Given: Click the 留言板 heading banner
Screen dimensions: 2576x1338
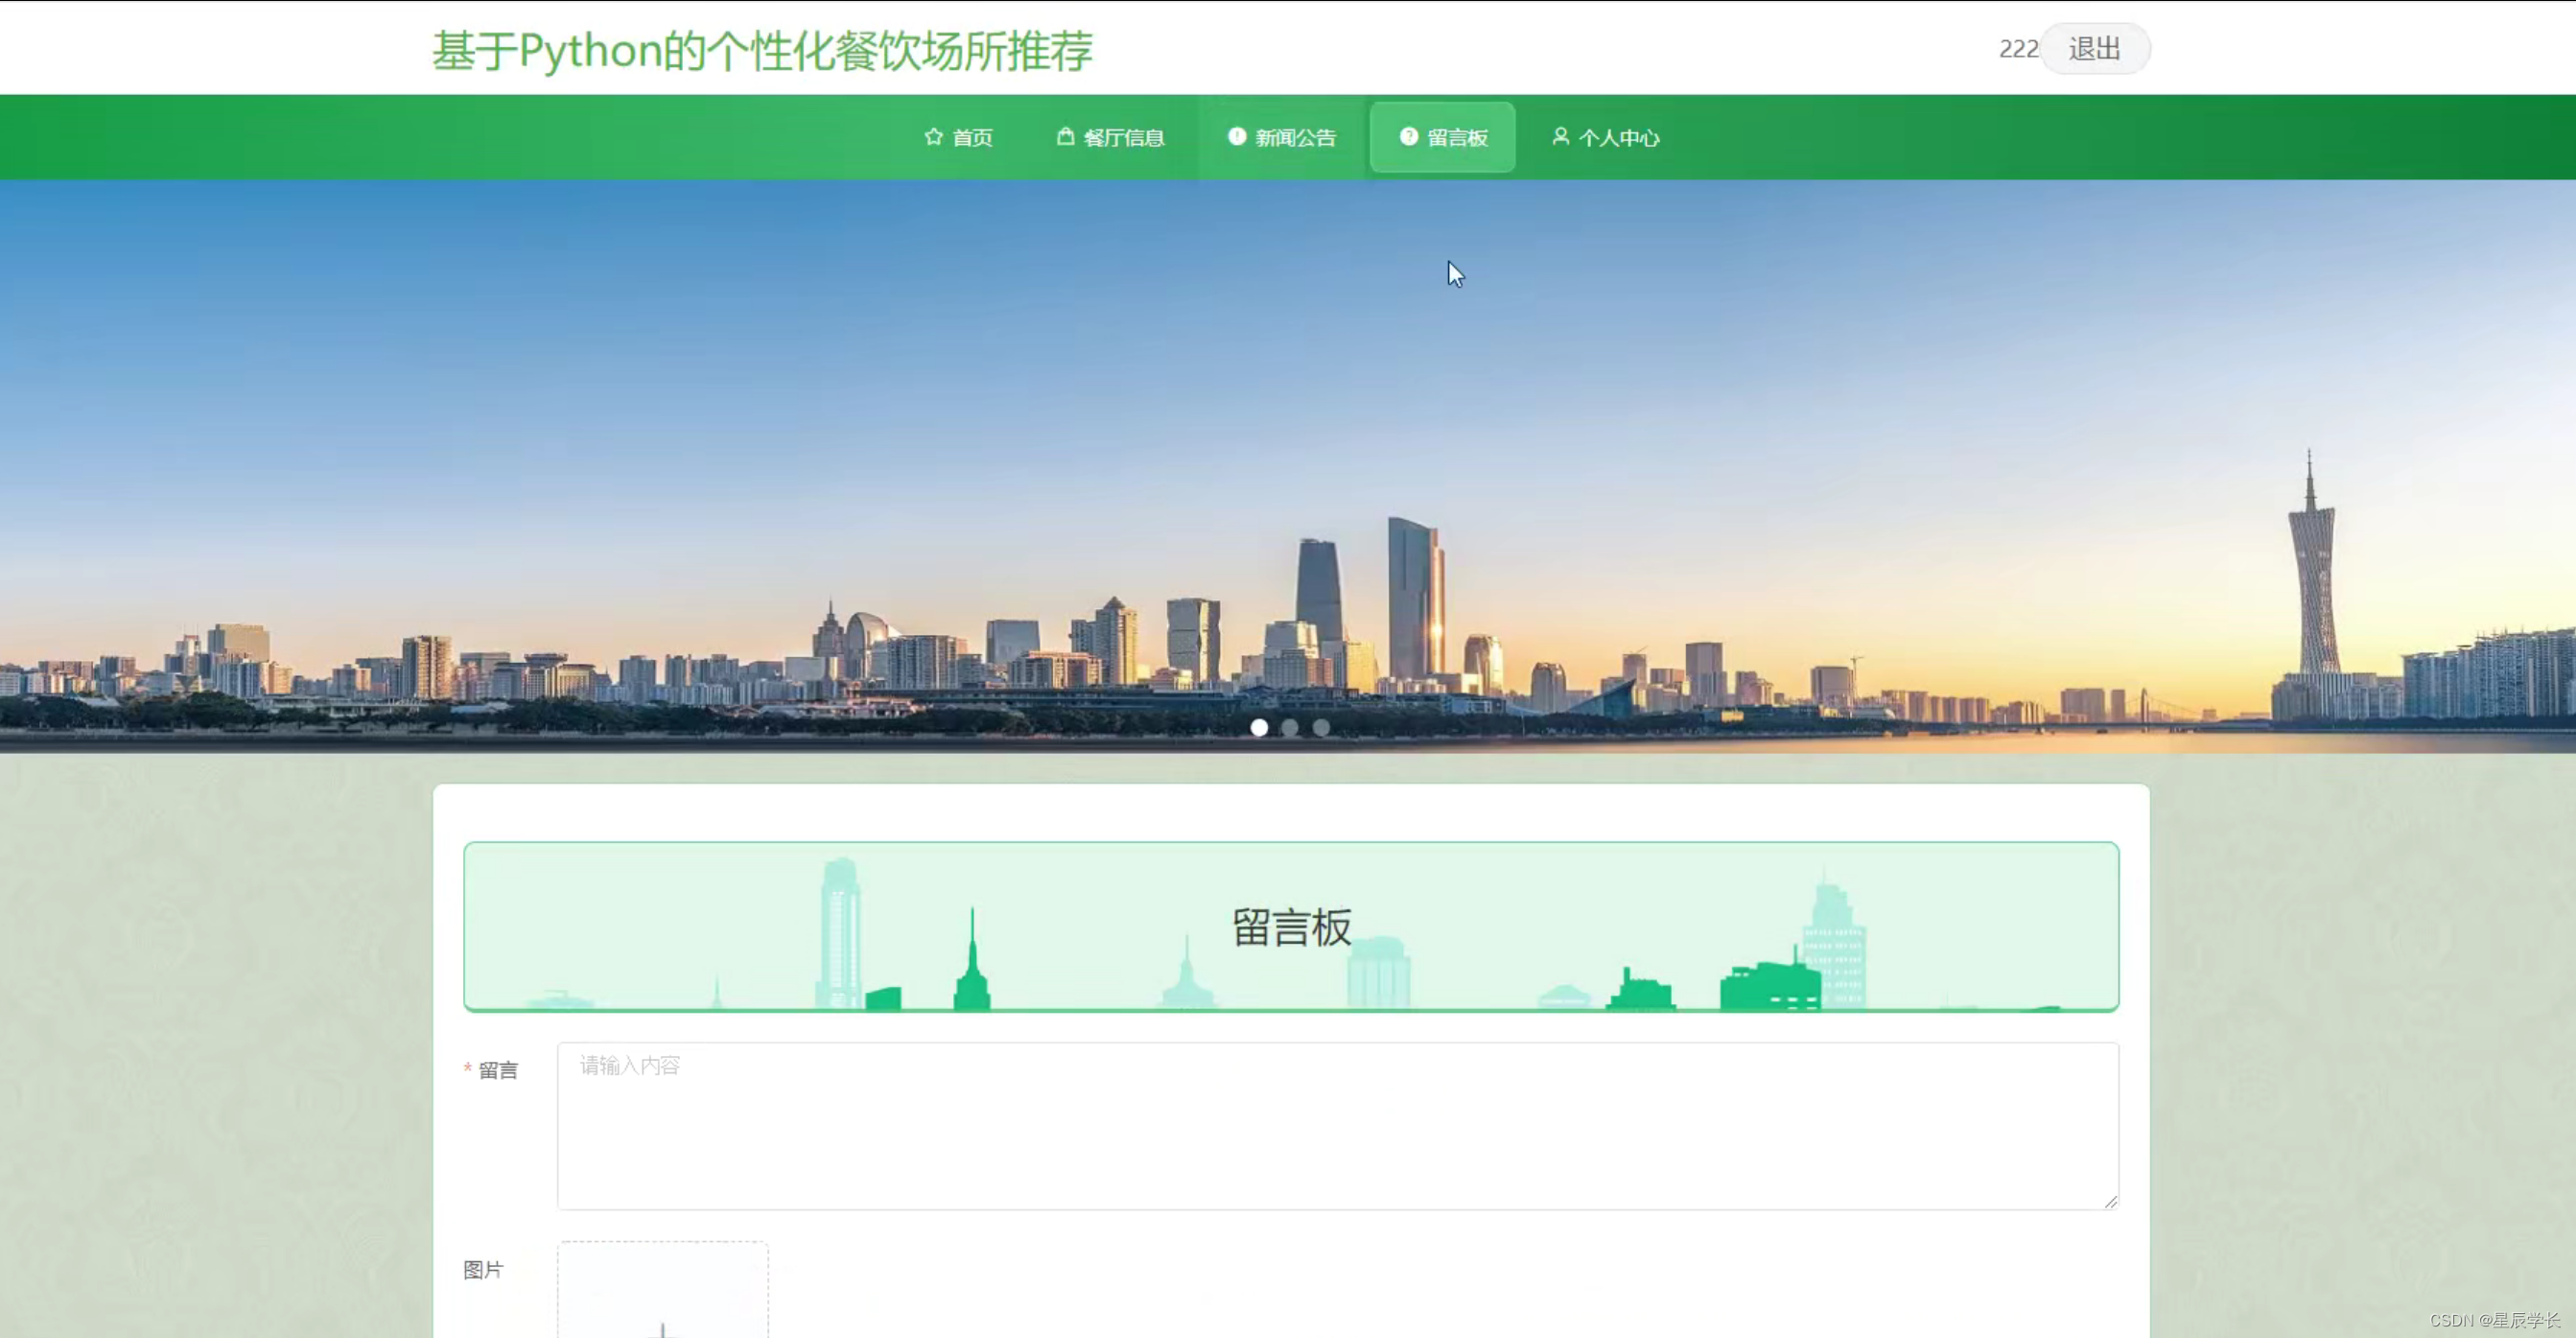Looking at the screenshot, I should (1290, 927).
